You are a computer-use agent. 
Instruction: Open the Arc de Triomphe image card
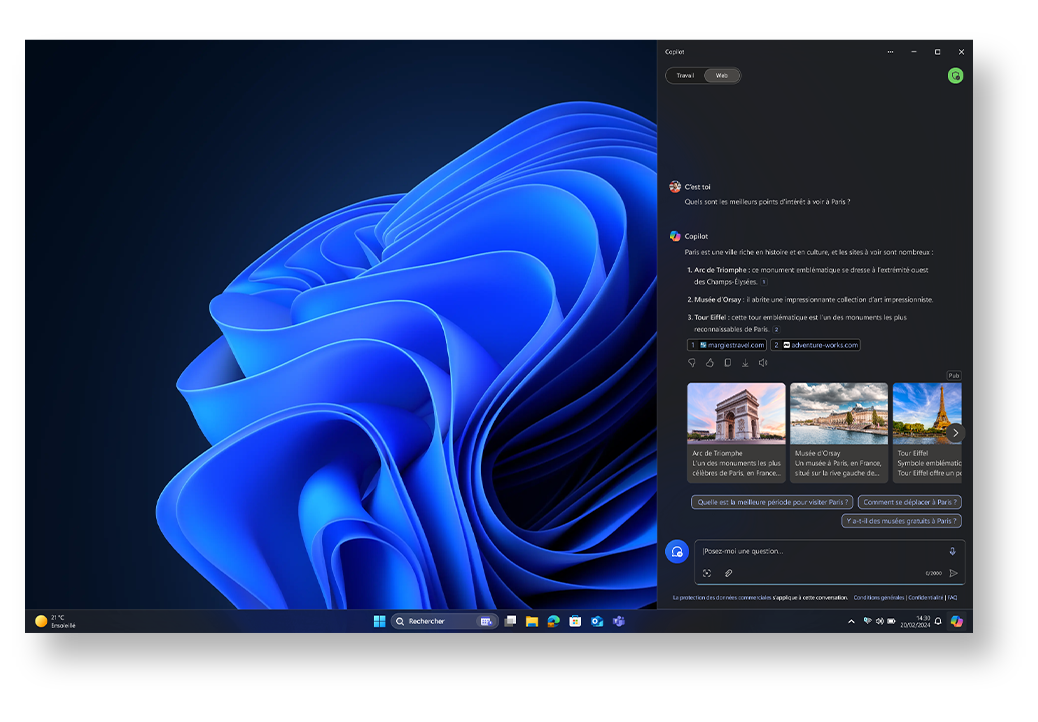coord(736,432)
